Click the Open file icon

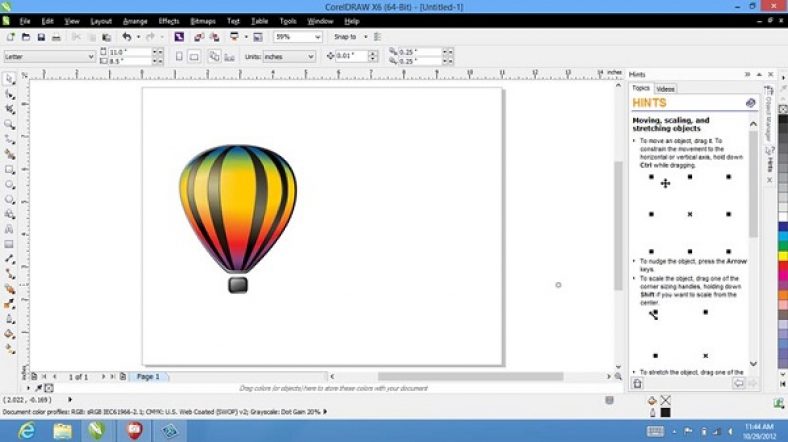click(x=26, y=37)
